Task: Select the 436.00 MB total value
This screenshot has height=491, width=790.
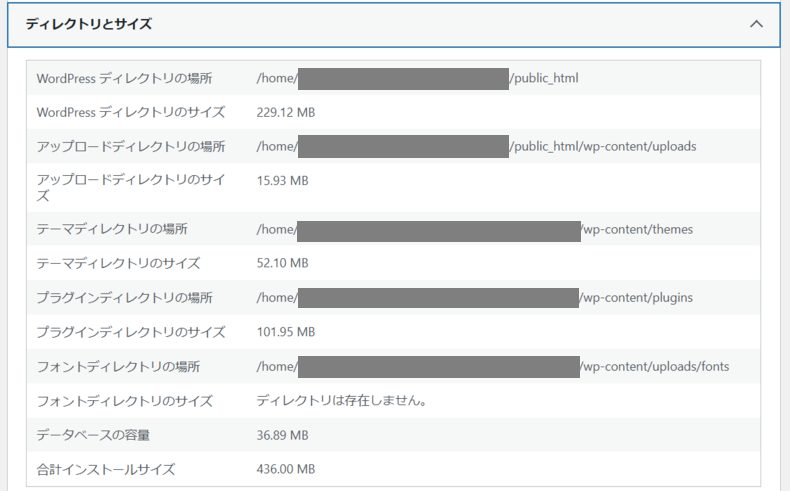Action: [x=286, y=469]
